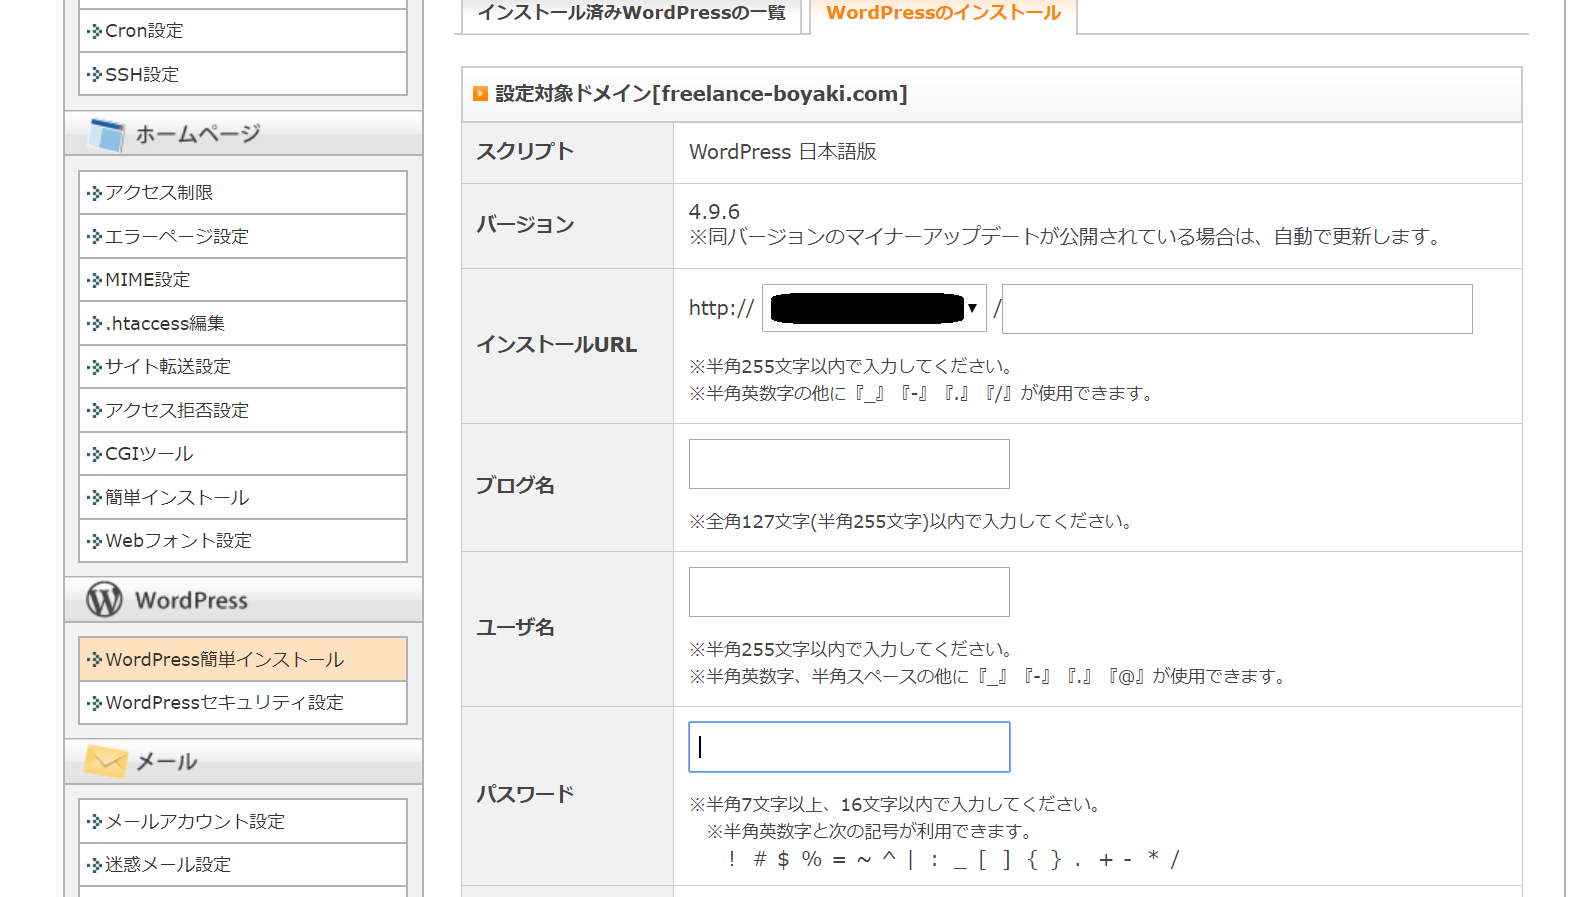This screenshot has height=897, width=1581.
Task: Click the WordPress logo icon in sidebar
Action: (104, 599)
